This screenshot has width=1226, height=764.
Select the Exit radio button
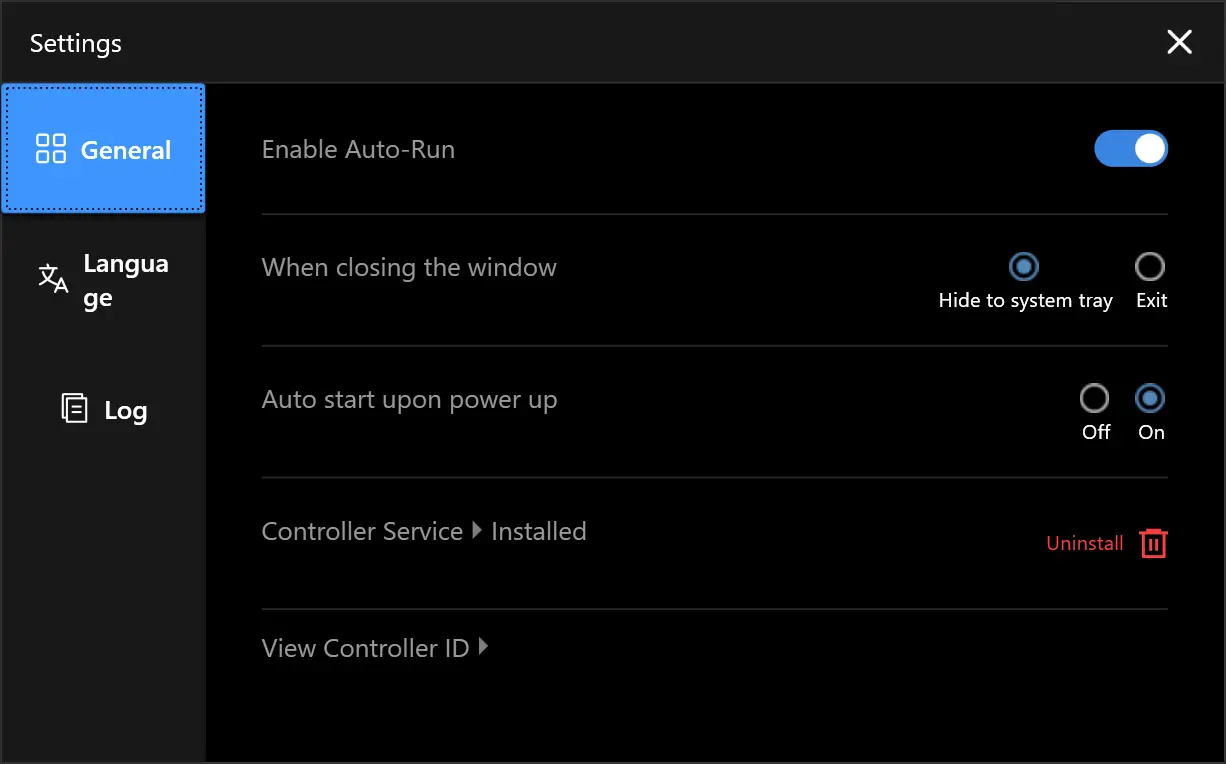click(x=1150, y=267)
